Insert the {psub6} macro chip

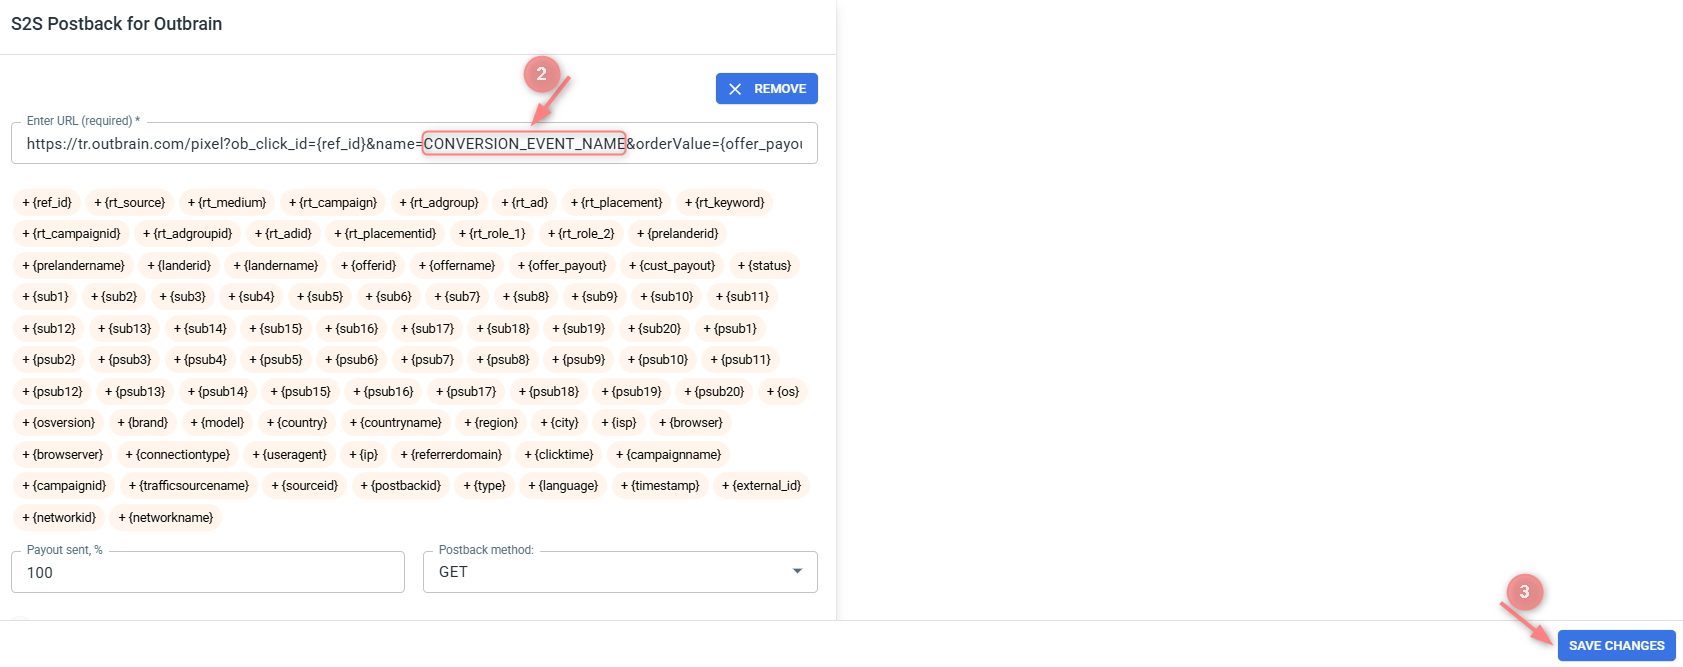[352, 360]
